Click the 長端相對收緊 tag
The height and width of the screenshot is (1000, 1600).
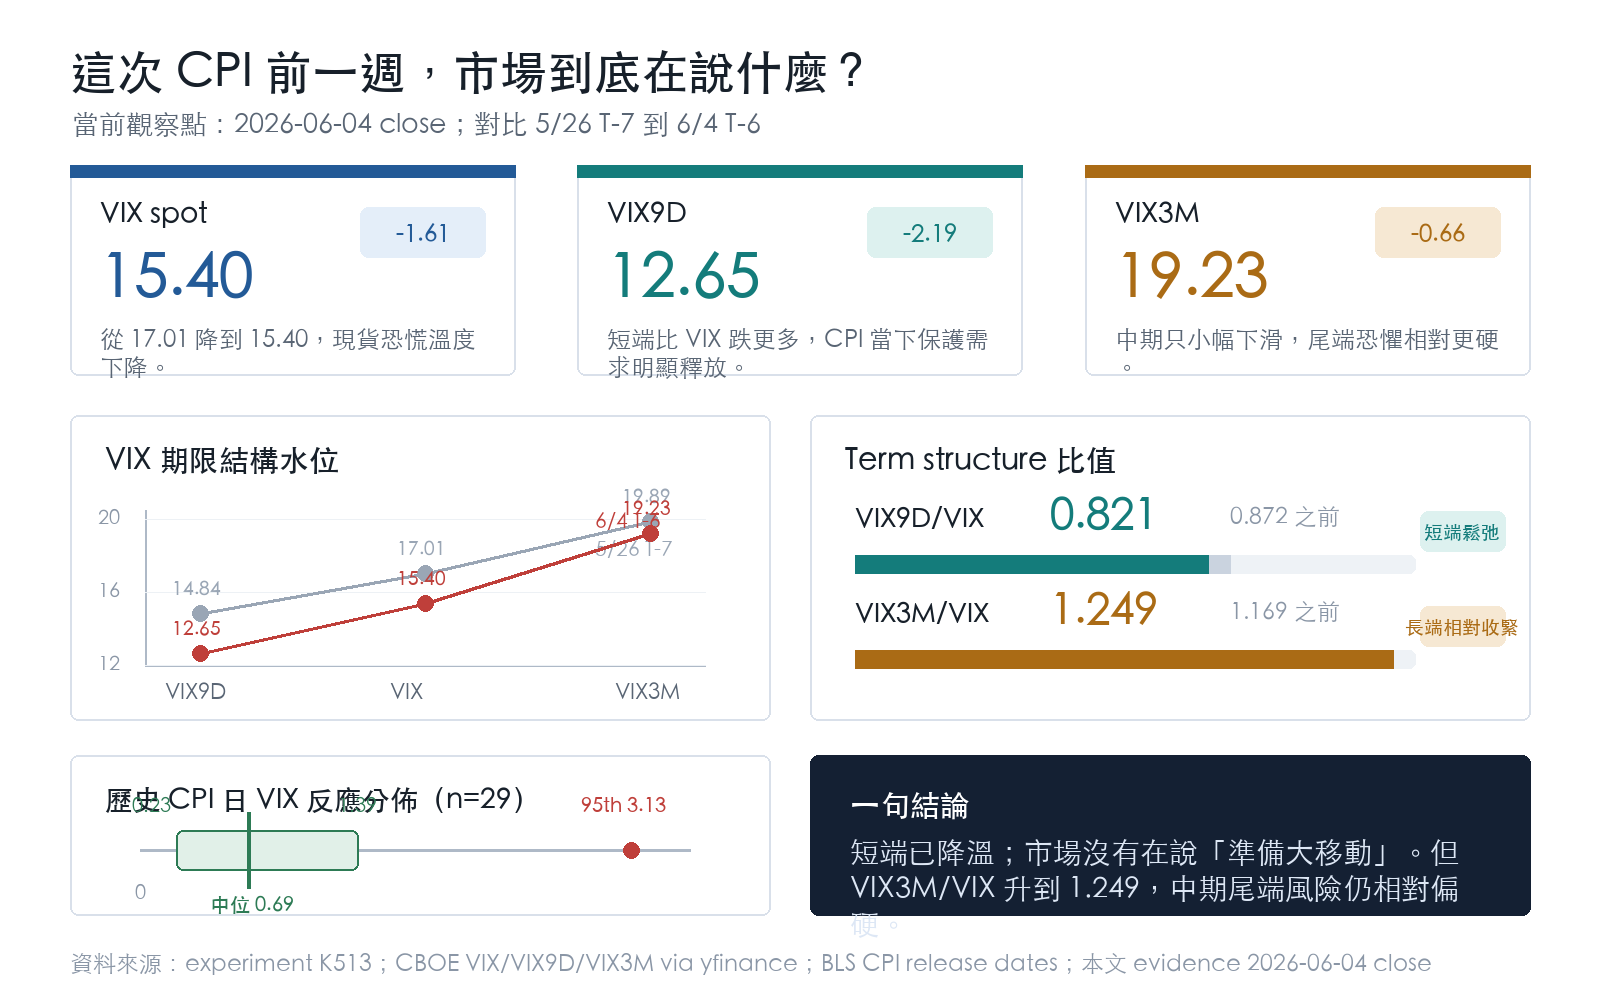(1462, 627)
